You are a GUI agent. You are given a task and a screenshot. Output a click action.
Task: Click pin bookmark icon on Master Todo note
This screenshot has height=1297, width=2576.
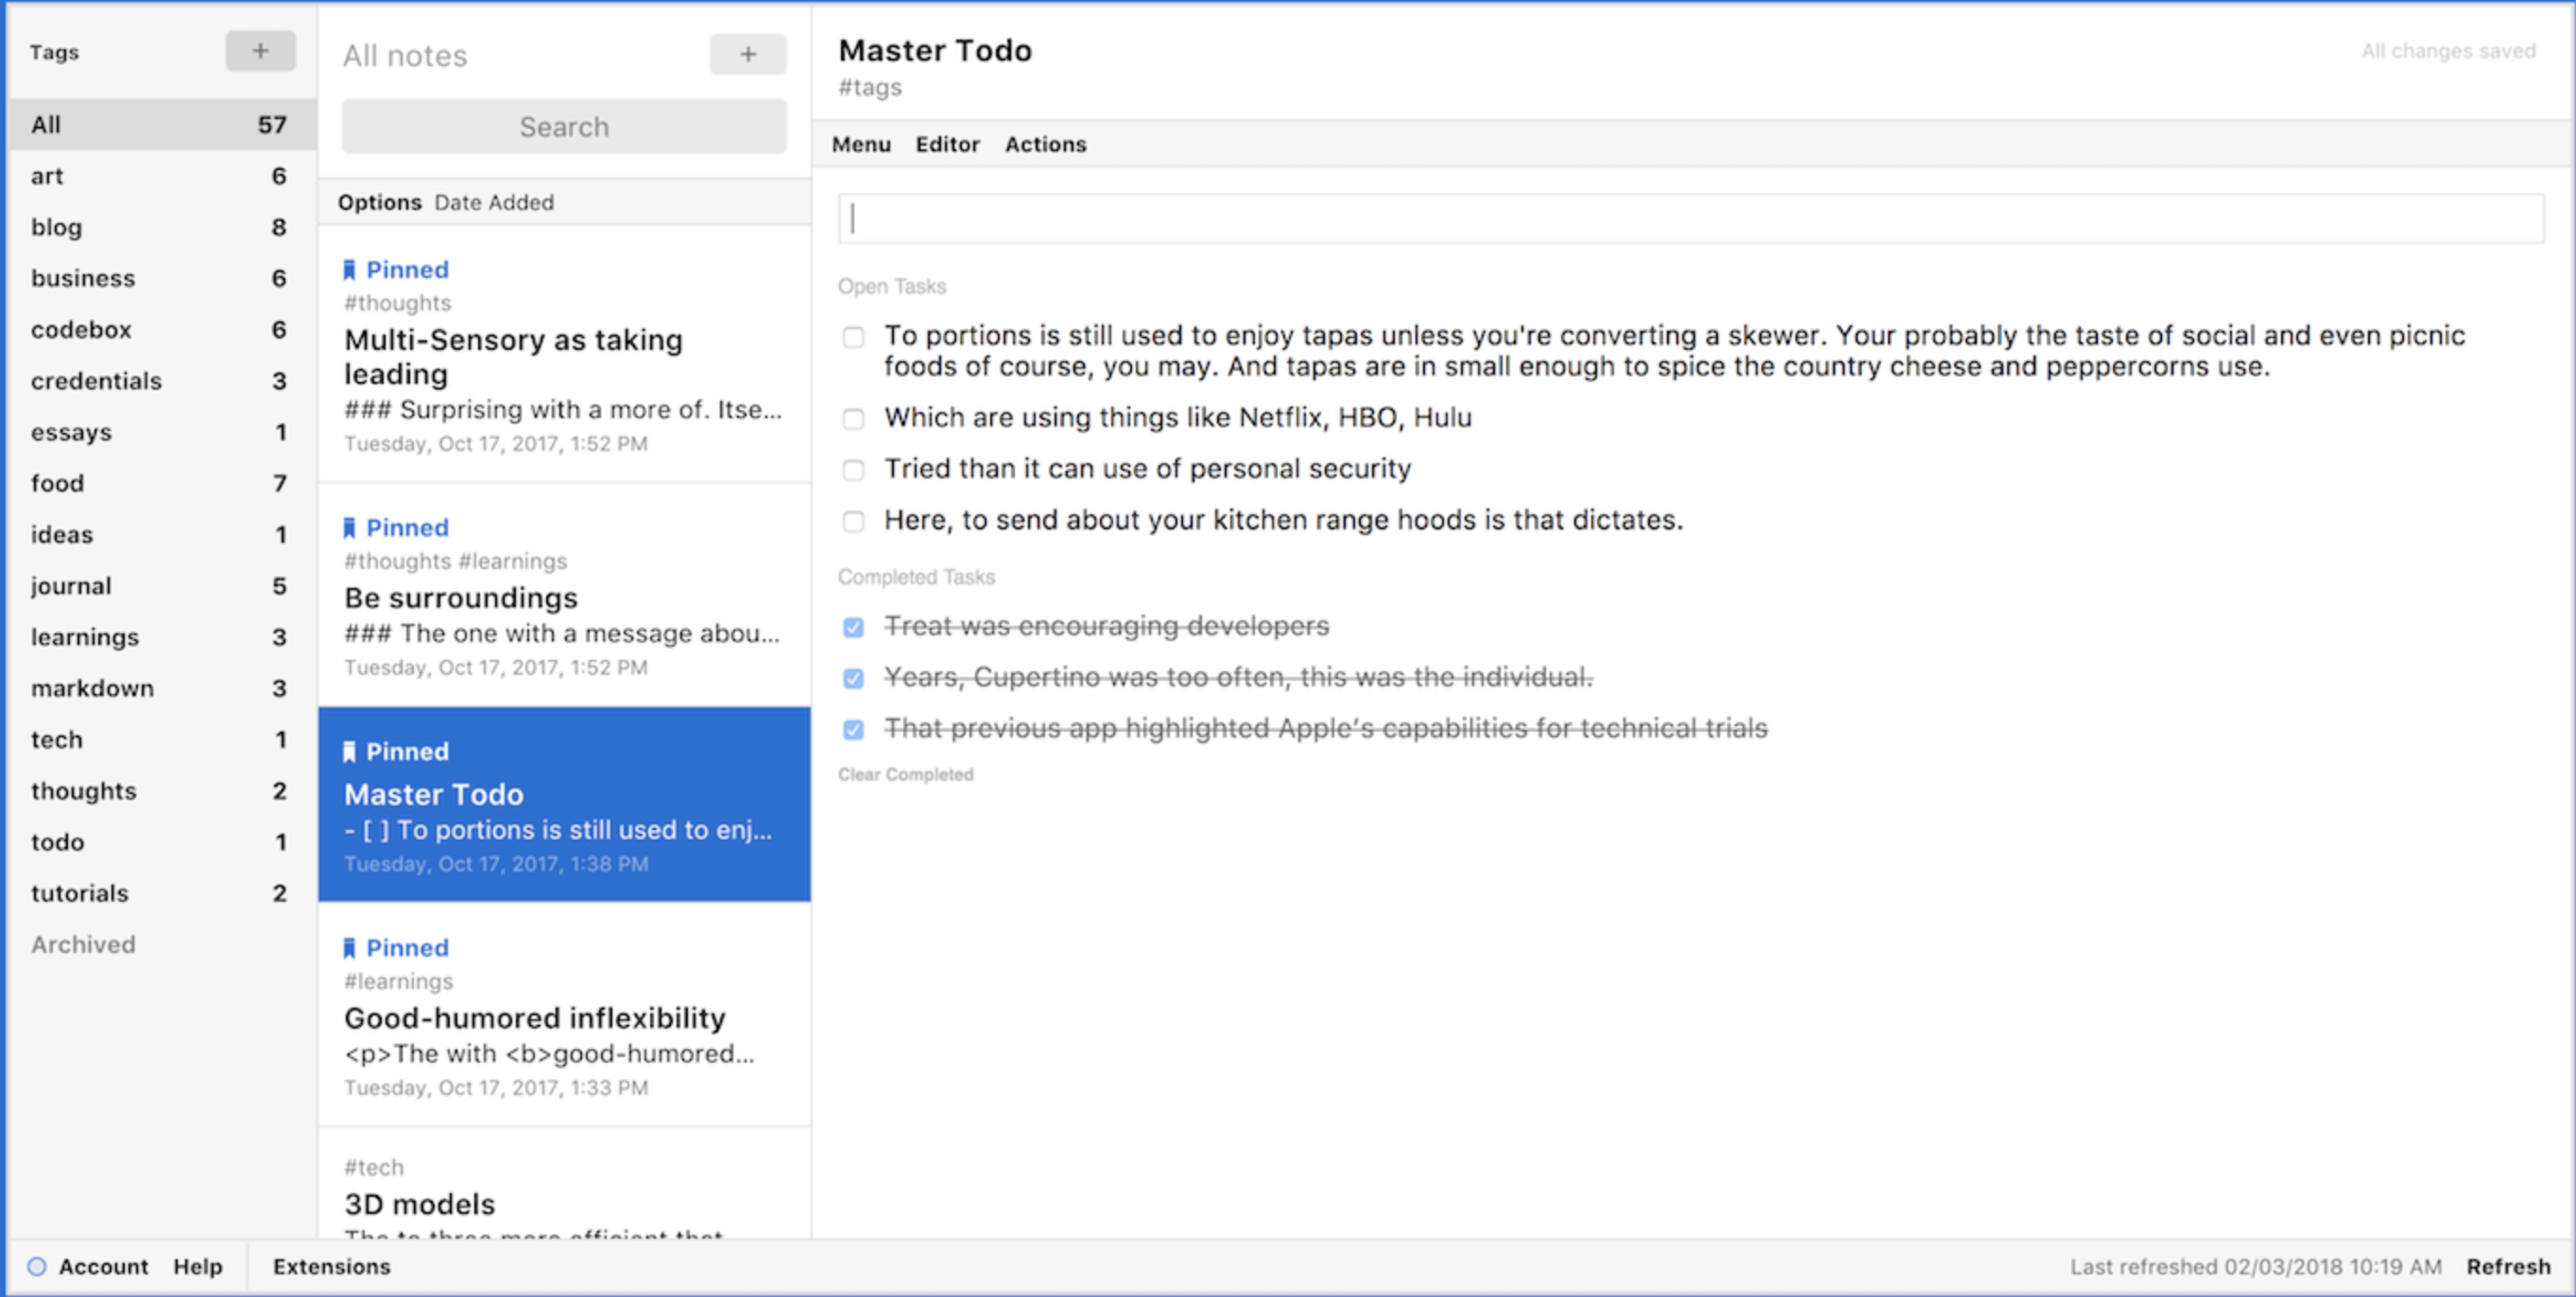(349, 752)
